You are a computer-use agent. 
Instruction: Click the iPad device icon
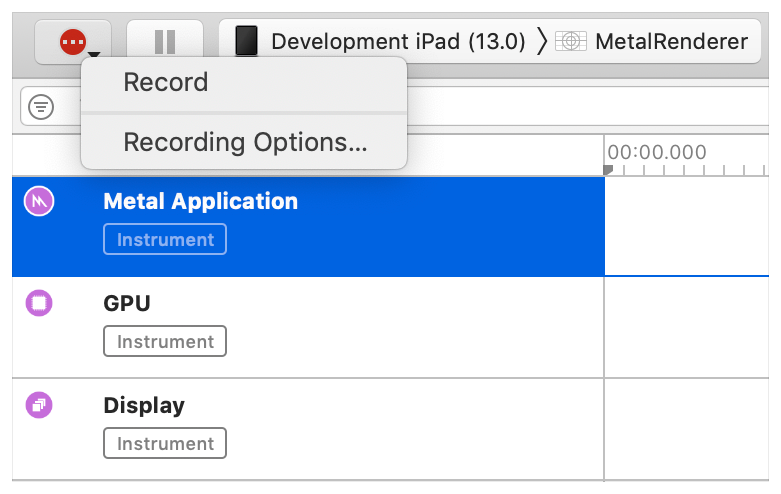pyautogui.click(x=246, y=41)
